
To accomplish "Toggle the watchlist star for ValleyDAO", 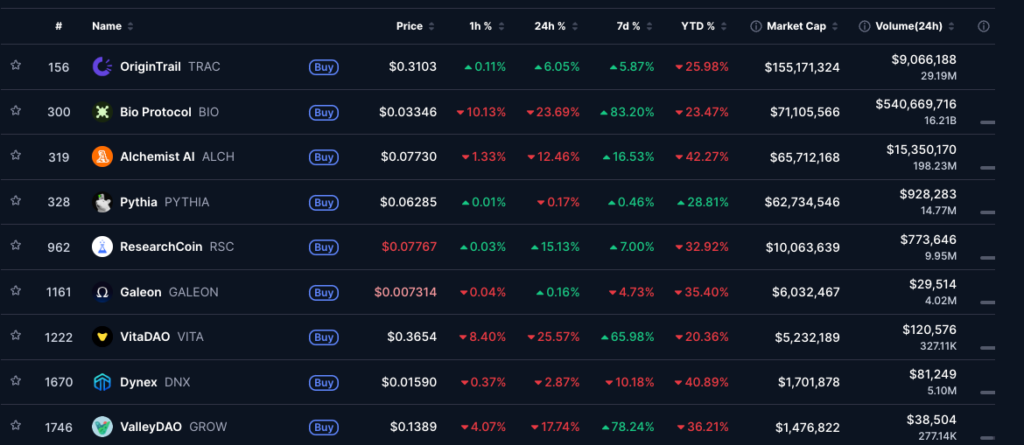I will pos(16,426).
